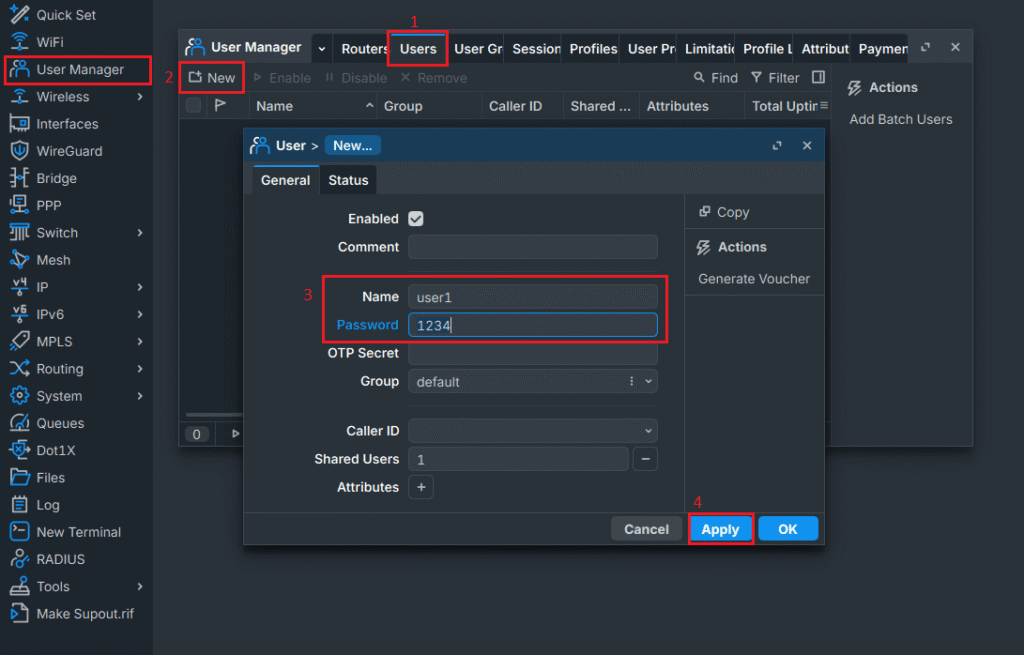Click Copy in the dialog side panel
Screen dimensions: 1024x655
click(725, 212)
